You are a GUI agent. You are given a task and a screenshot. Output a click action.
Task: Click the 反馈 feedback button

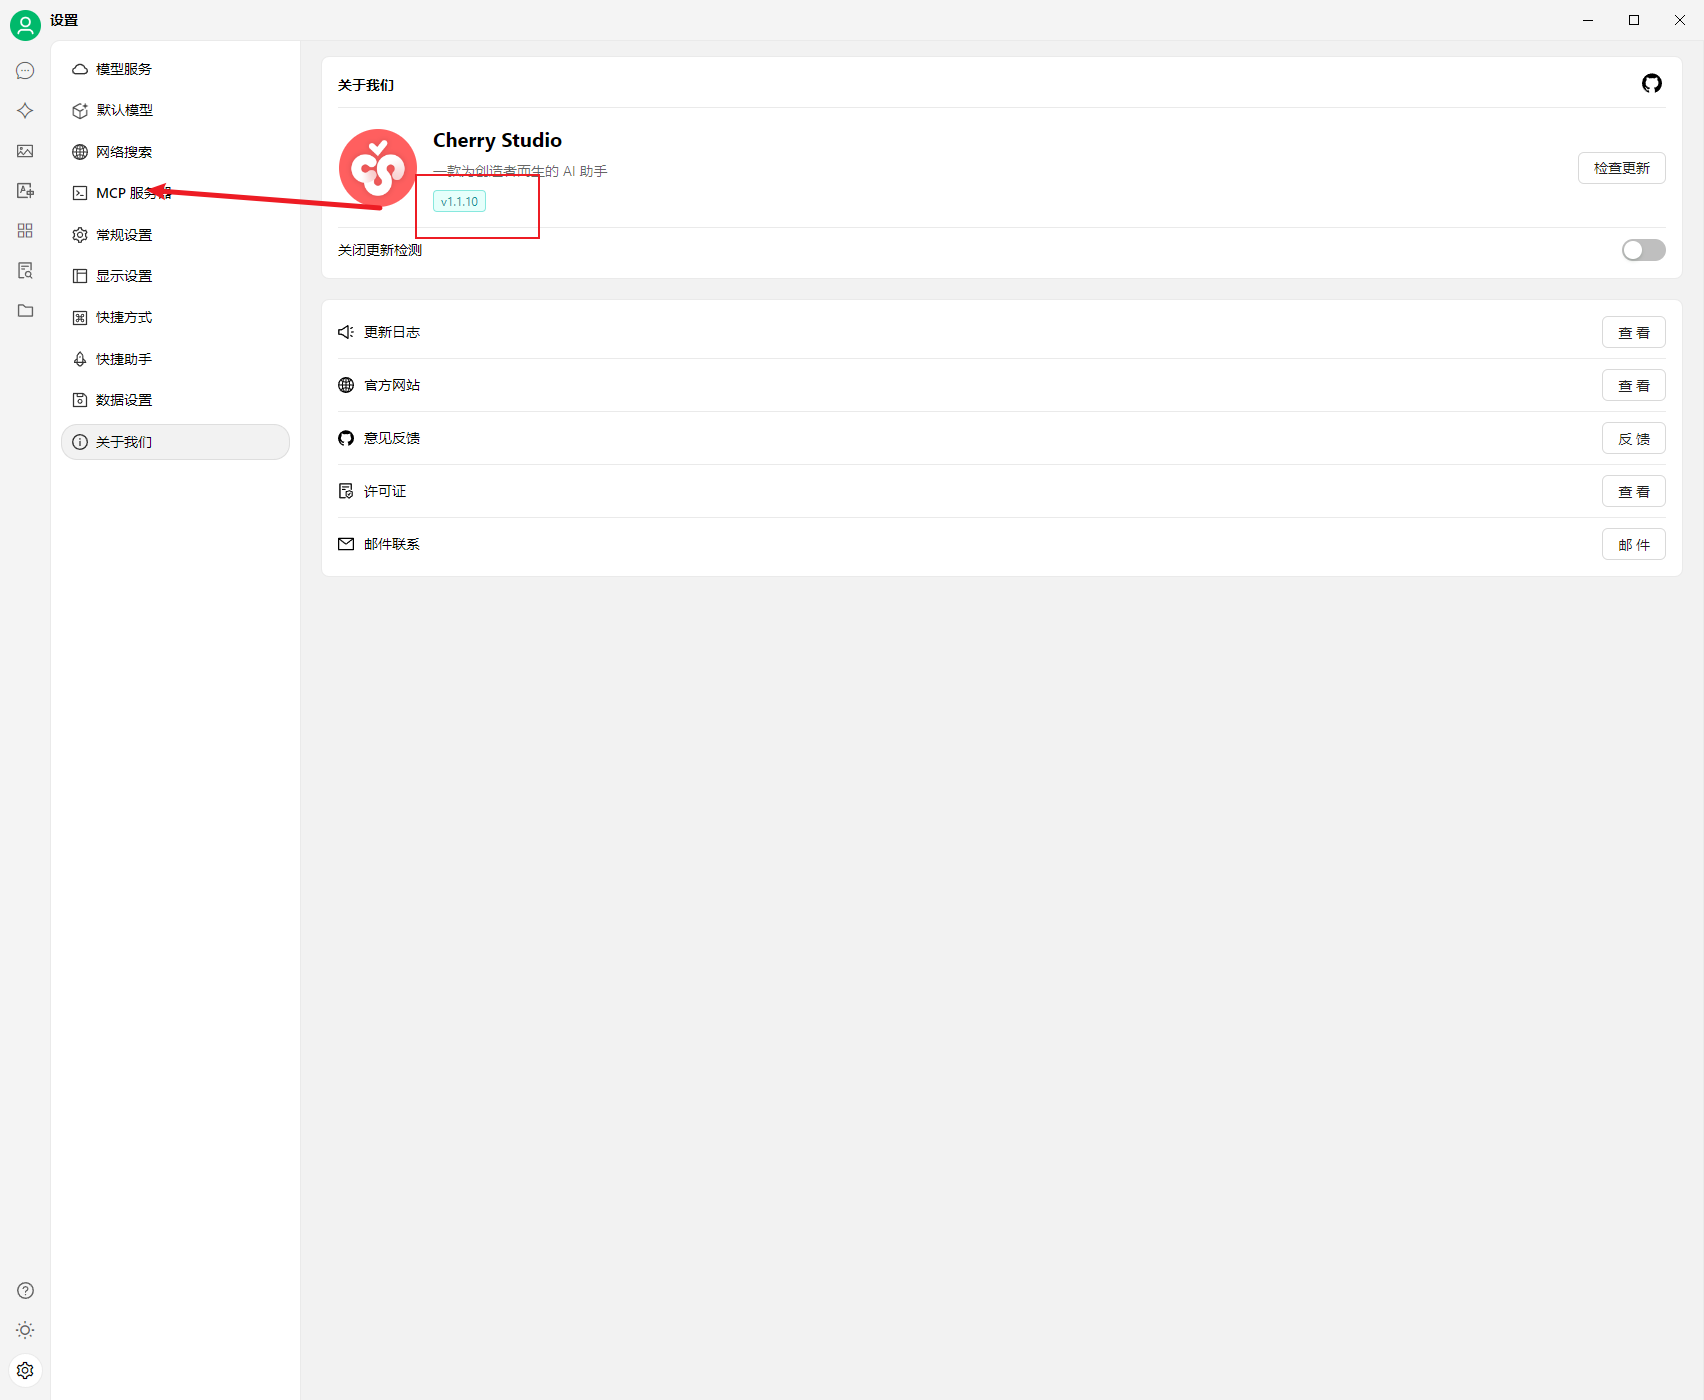1634,439
